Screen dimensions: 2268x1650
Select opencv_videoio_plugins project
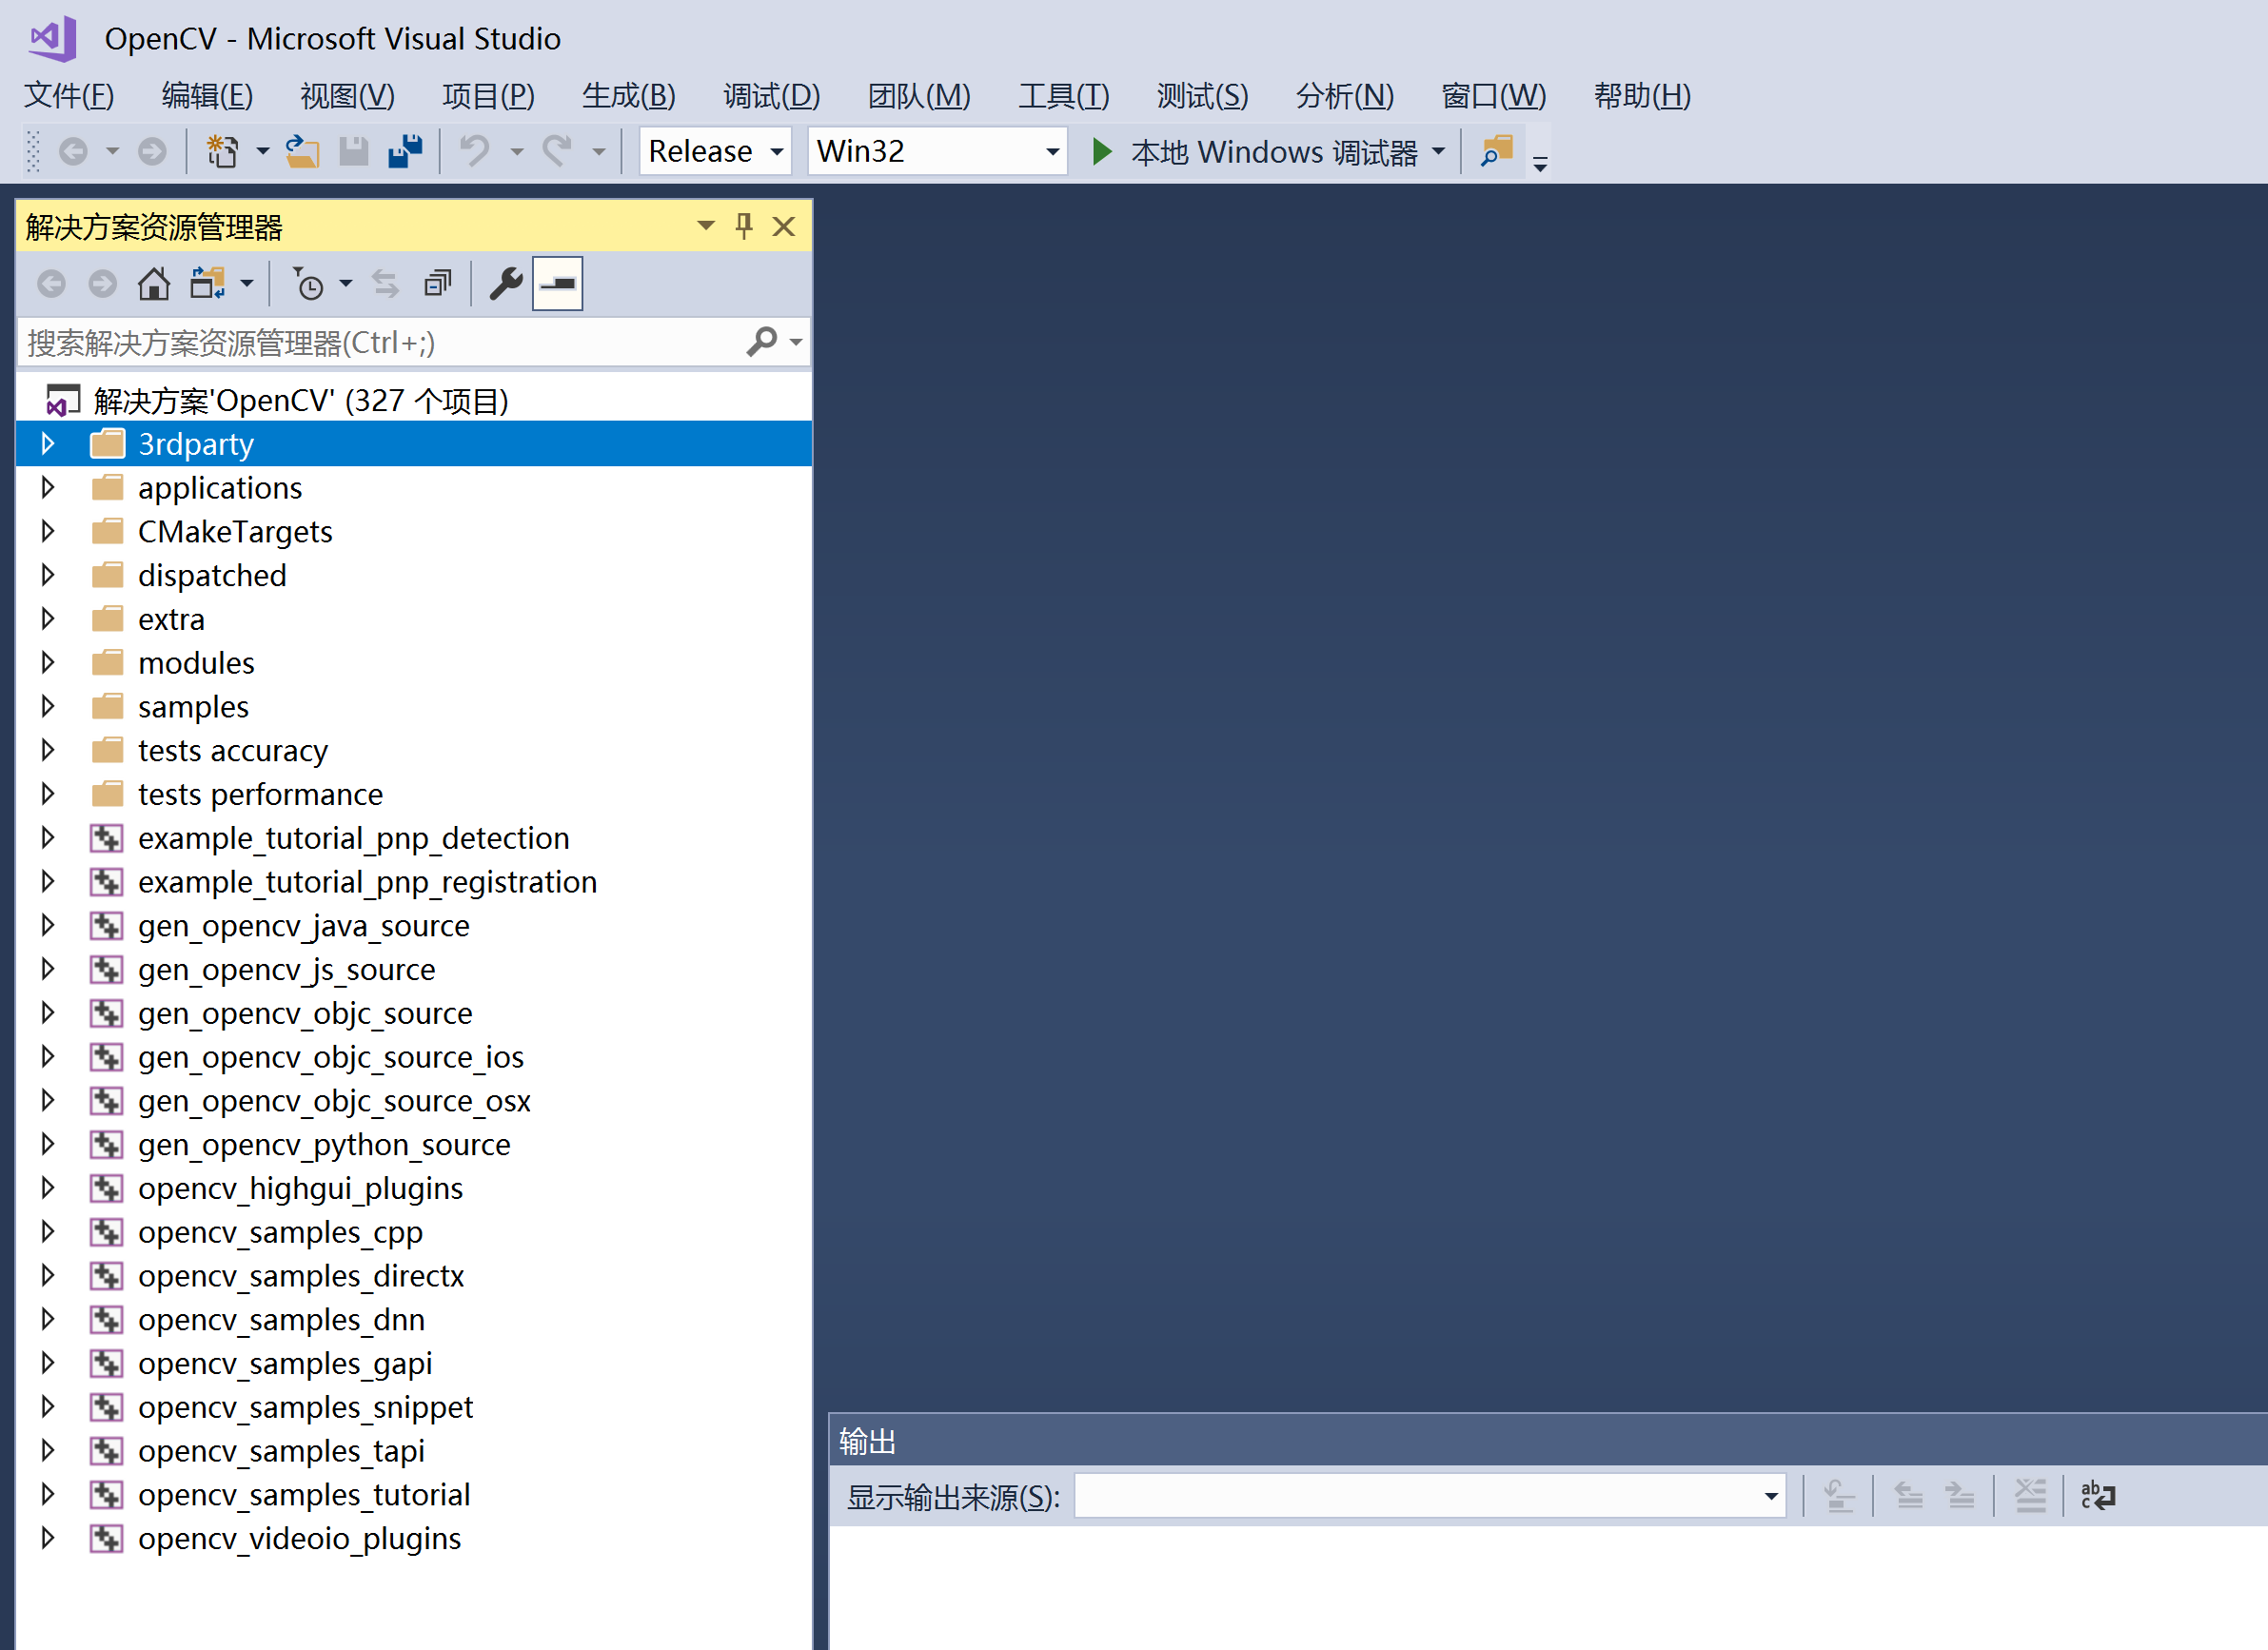pyautogui.click(x=299, y=1539)
